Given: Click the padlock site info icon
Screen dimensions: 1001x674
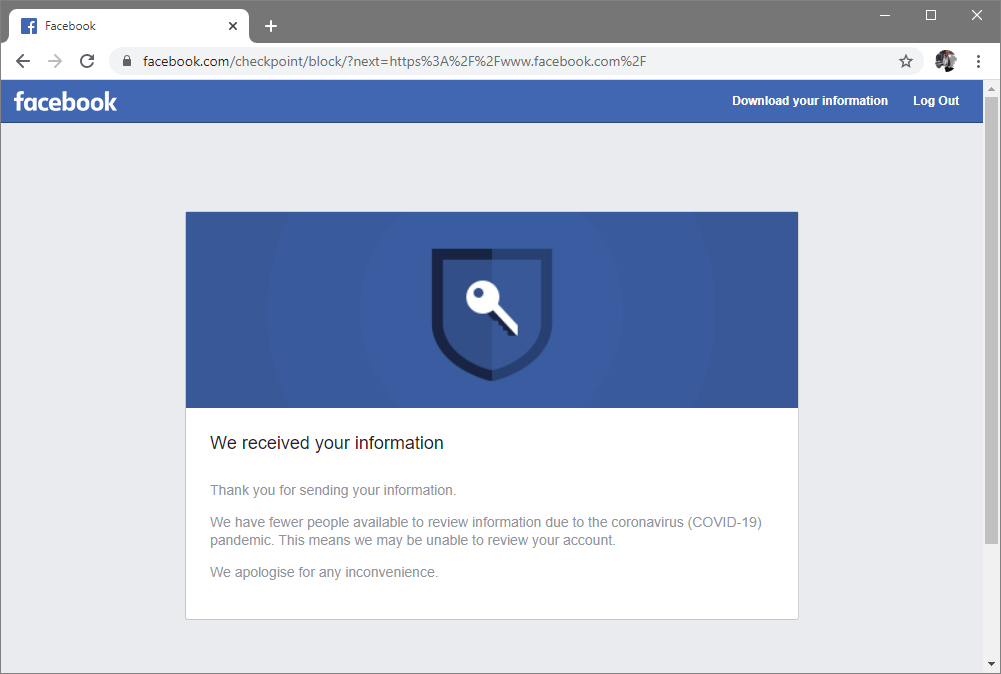Looking at the screenshot, I should (x=127, y=61).
